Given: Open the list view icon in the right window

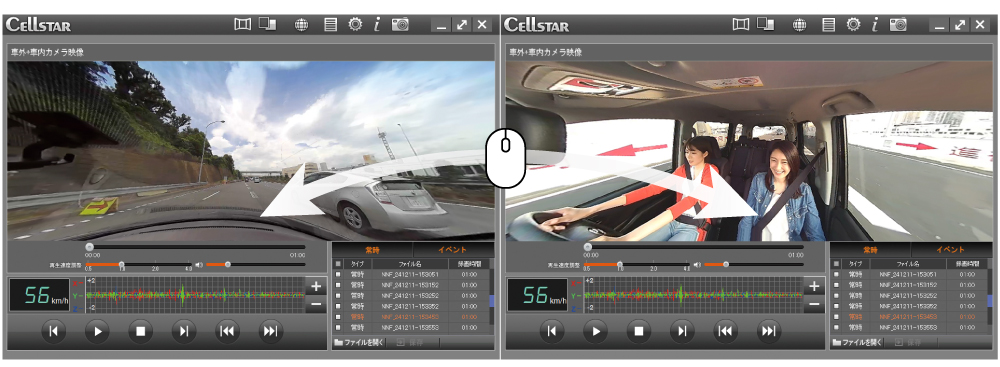Looking at the screenshot, I should point(828,25).
